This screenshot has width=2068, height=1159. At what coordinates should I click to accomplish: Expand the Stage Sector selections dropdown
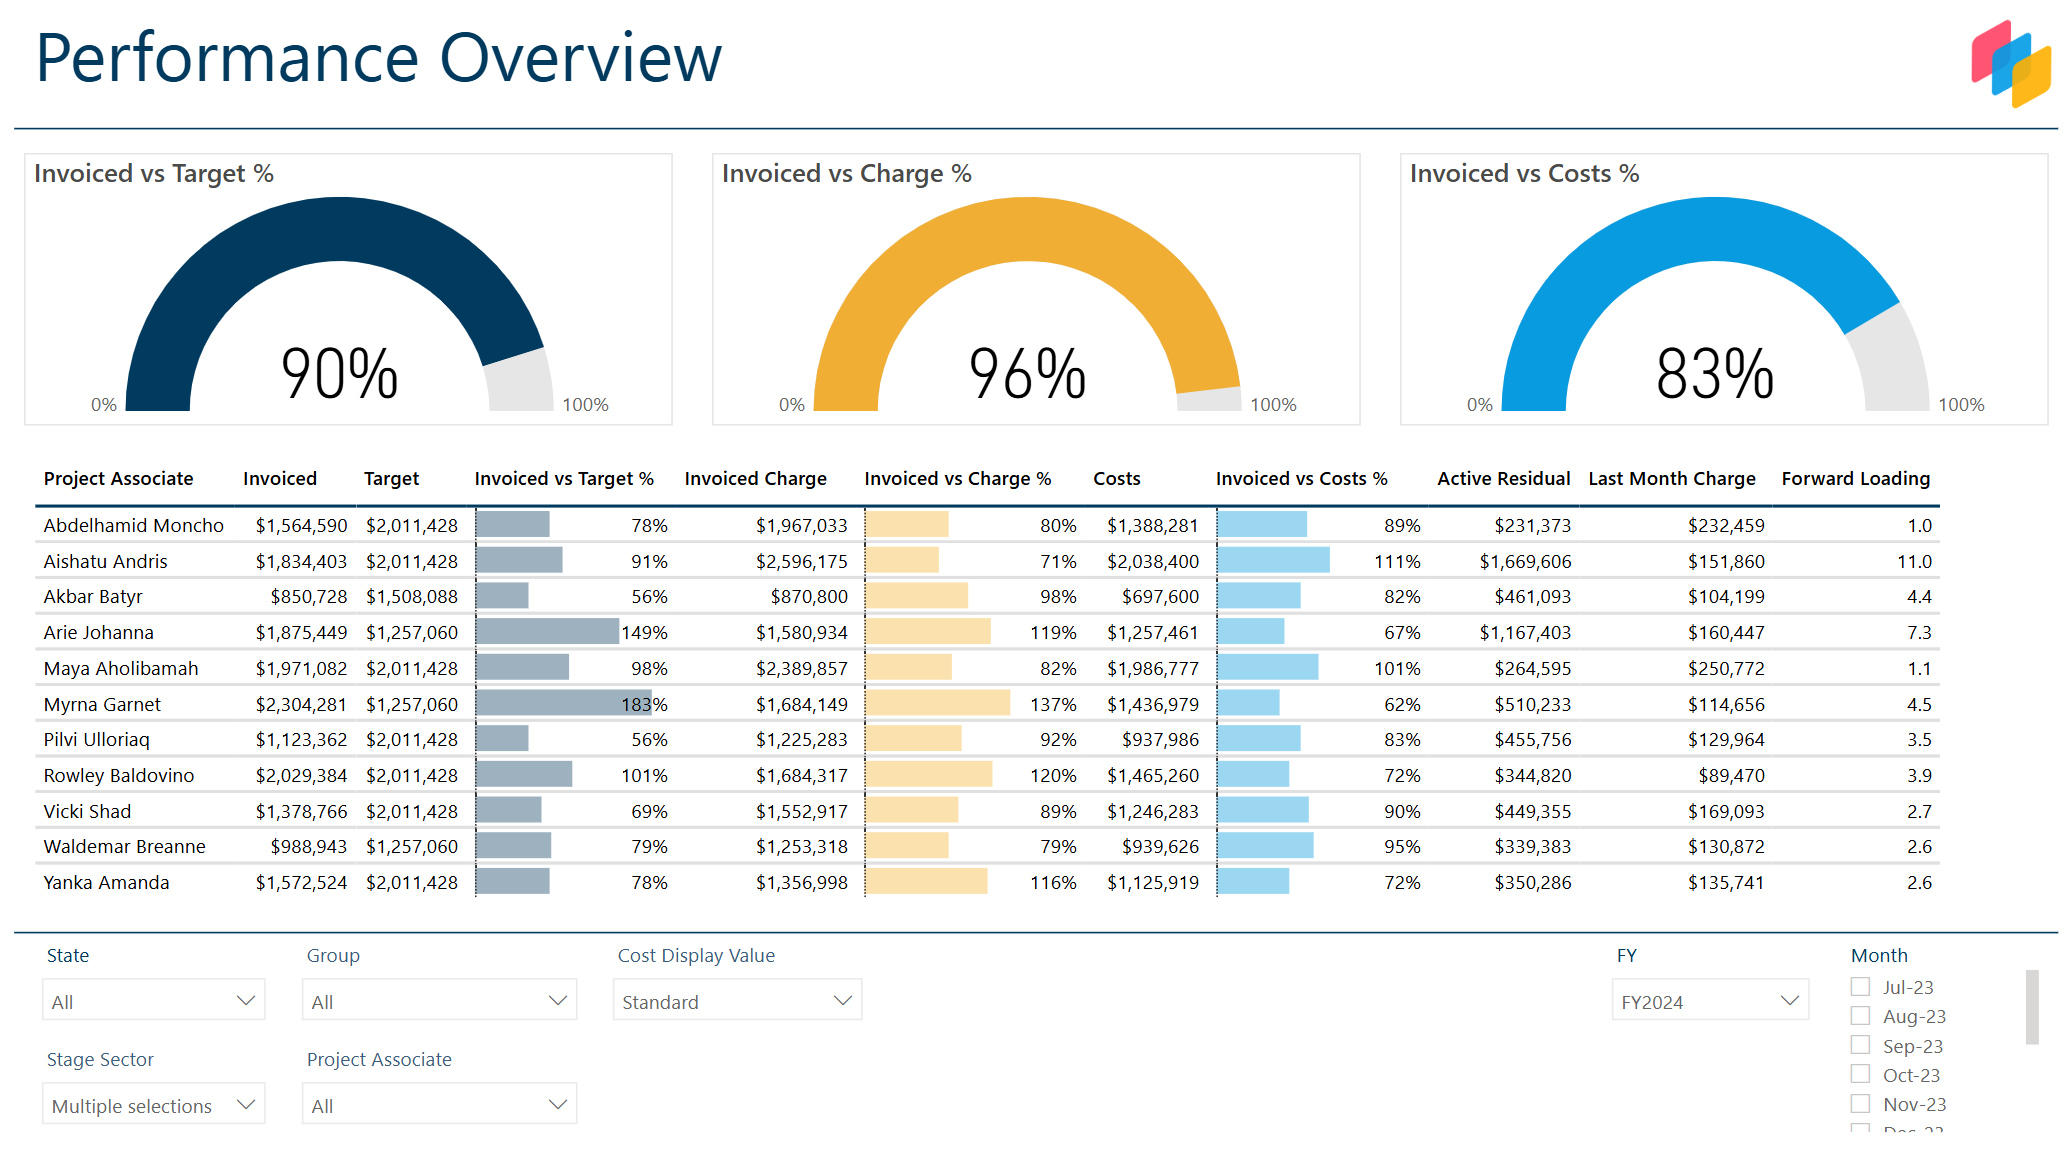pyautogui.click(x=153, y=1103)
